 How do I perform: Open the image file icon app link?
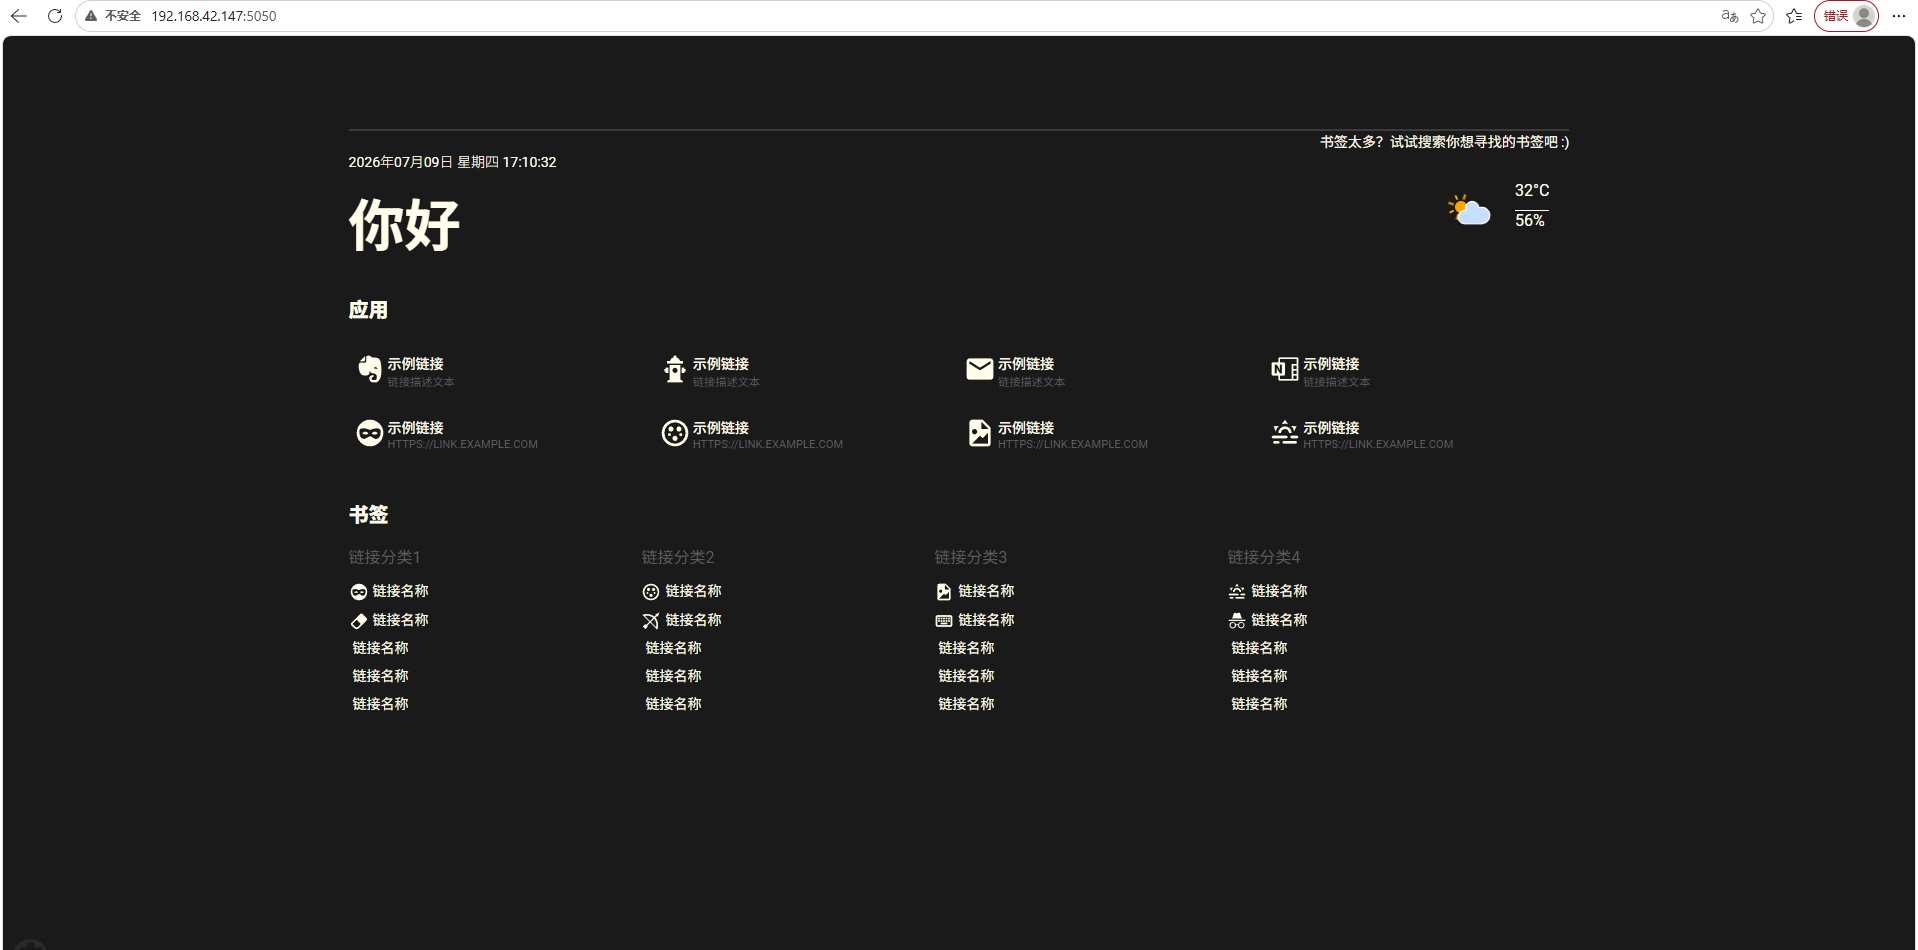click(1057, 434)
